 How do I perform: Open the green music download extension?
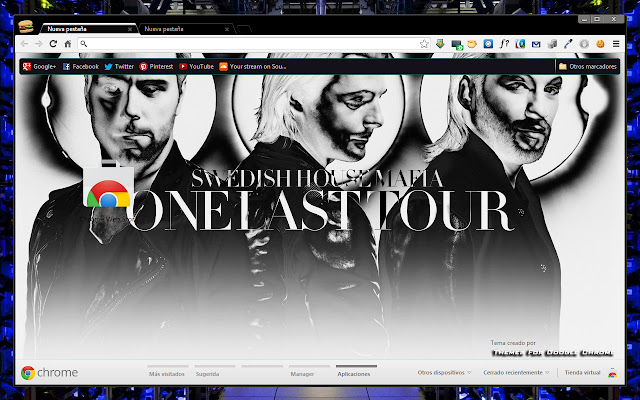[440, 44]
